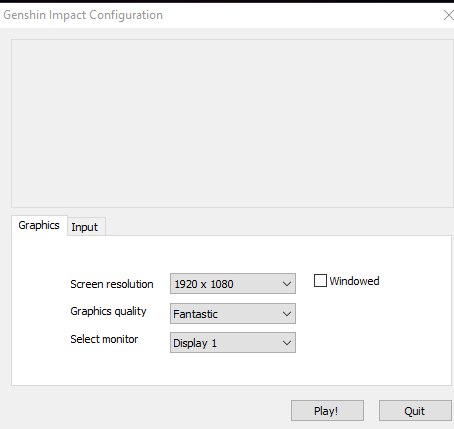
Task: Enable the Windowed checkbox
Action: (320, 281)
